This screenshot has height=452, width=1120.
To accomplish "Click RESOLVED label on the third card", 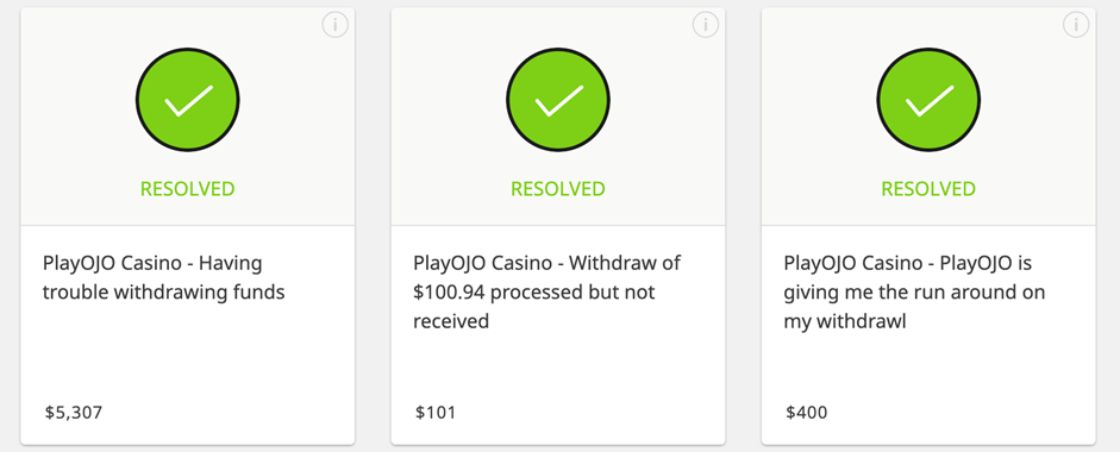I will [929, 189].
